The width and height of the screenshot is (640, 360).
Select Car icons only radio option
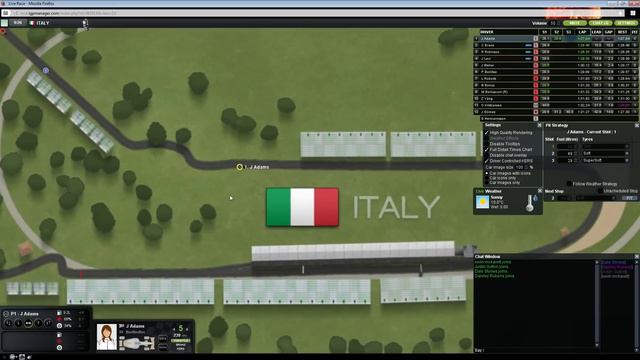487,178
